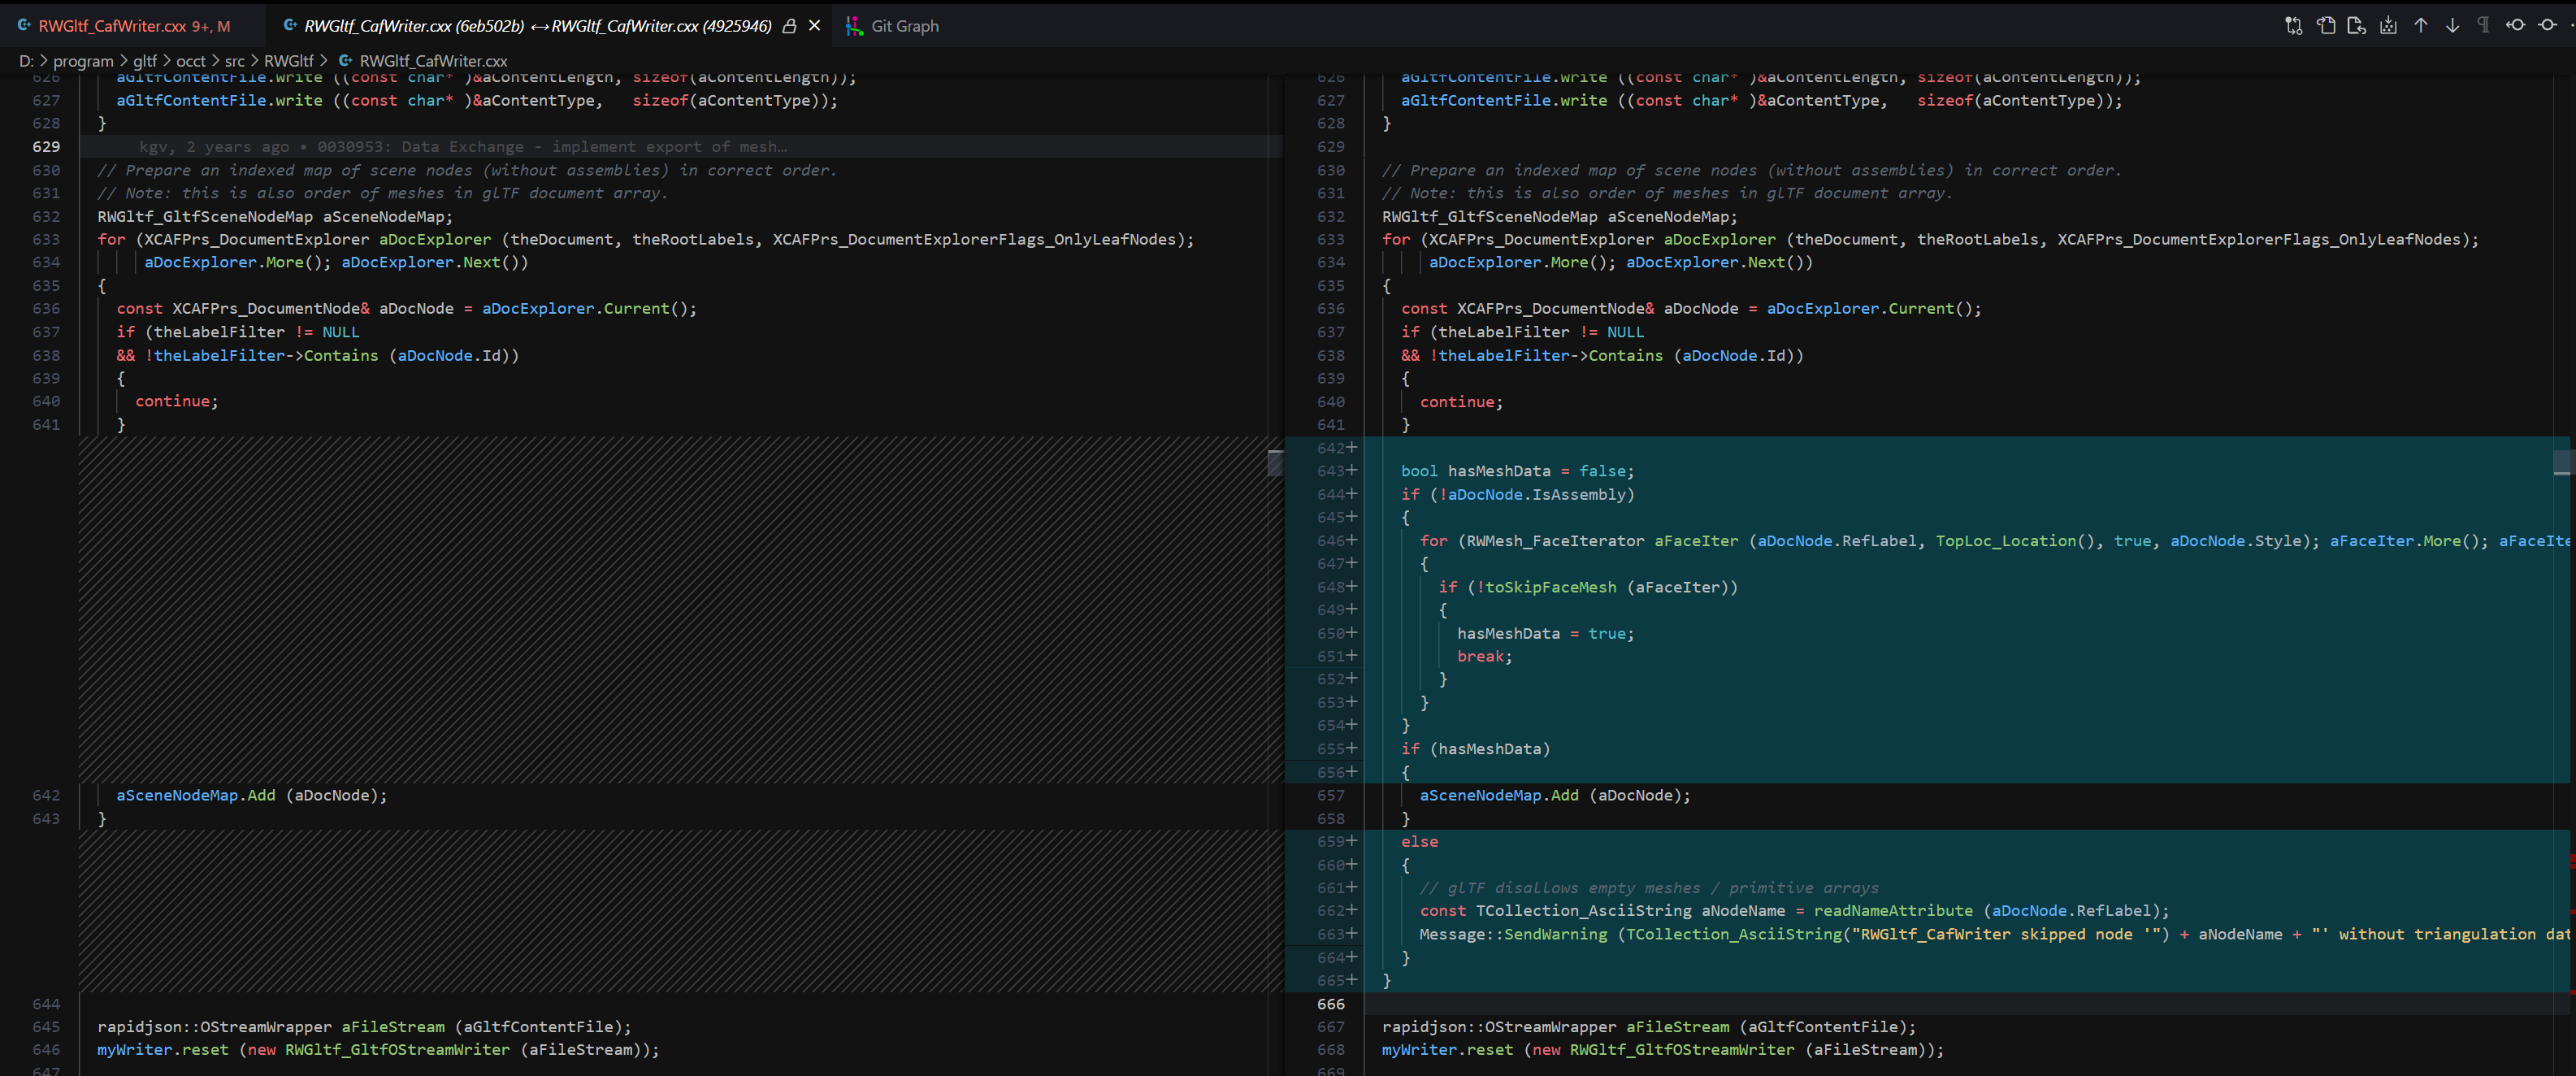The height and width of the screenshot is (1076, 2576).
Task: Expand the src breadcrumb dropdown
Action: click(x=234, y=61)
